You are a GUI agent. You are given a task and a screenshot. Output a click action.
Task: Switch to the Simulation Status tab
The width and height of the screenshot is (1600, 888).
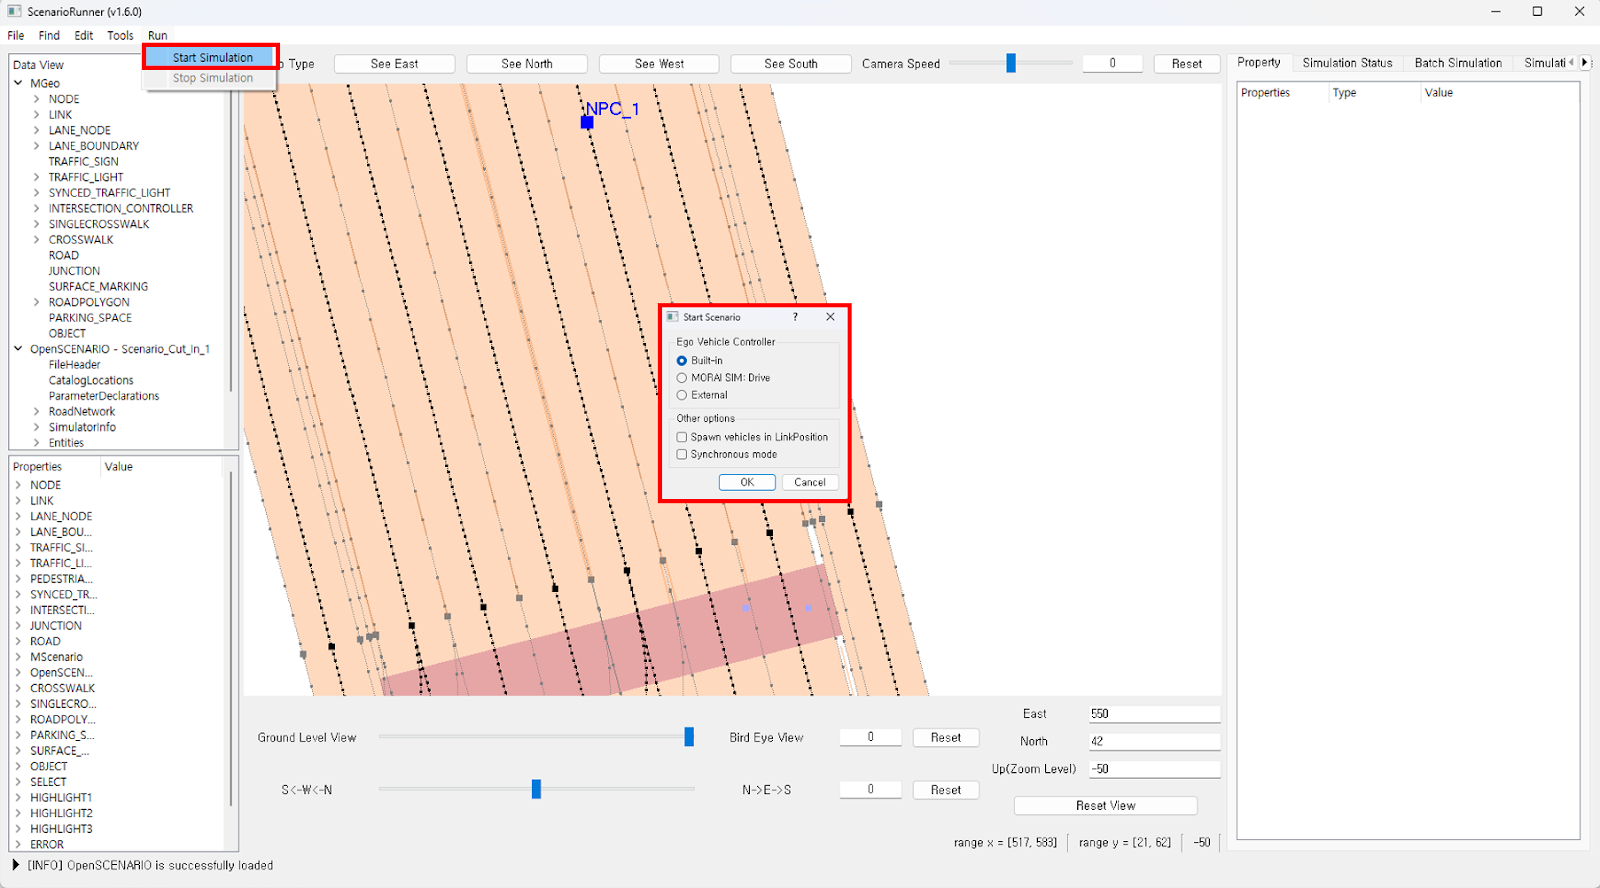pos(1347,62)
